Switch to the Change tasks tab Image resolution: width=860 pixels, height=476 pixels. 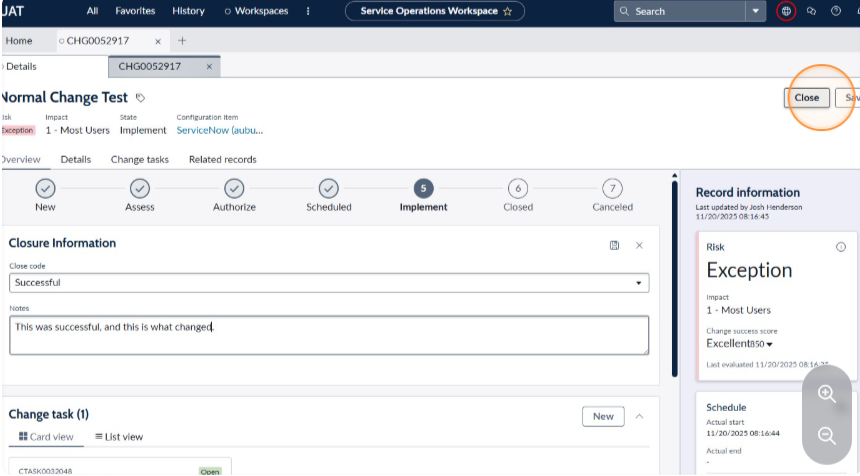click(x=140, y=160)
